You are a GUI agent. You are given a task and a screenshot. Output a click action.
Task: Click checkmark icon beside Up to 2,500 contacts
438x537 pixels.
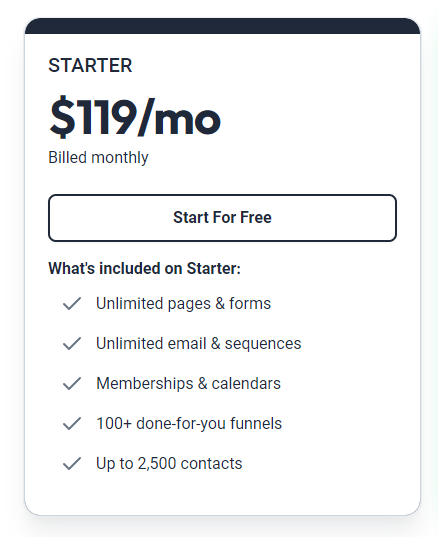72,464
